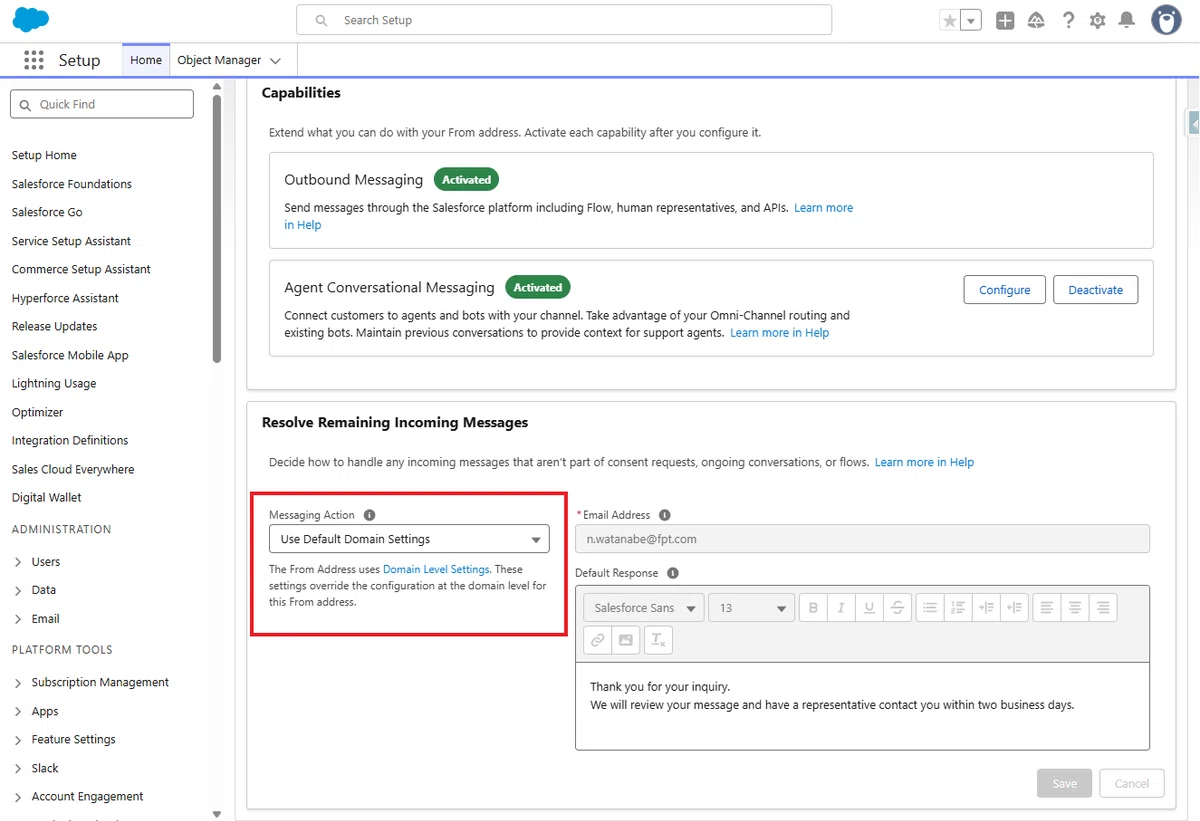Open Learn more in Help for Outbound Messaging

pos(824,208)
